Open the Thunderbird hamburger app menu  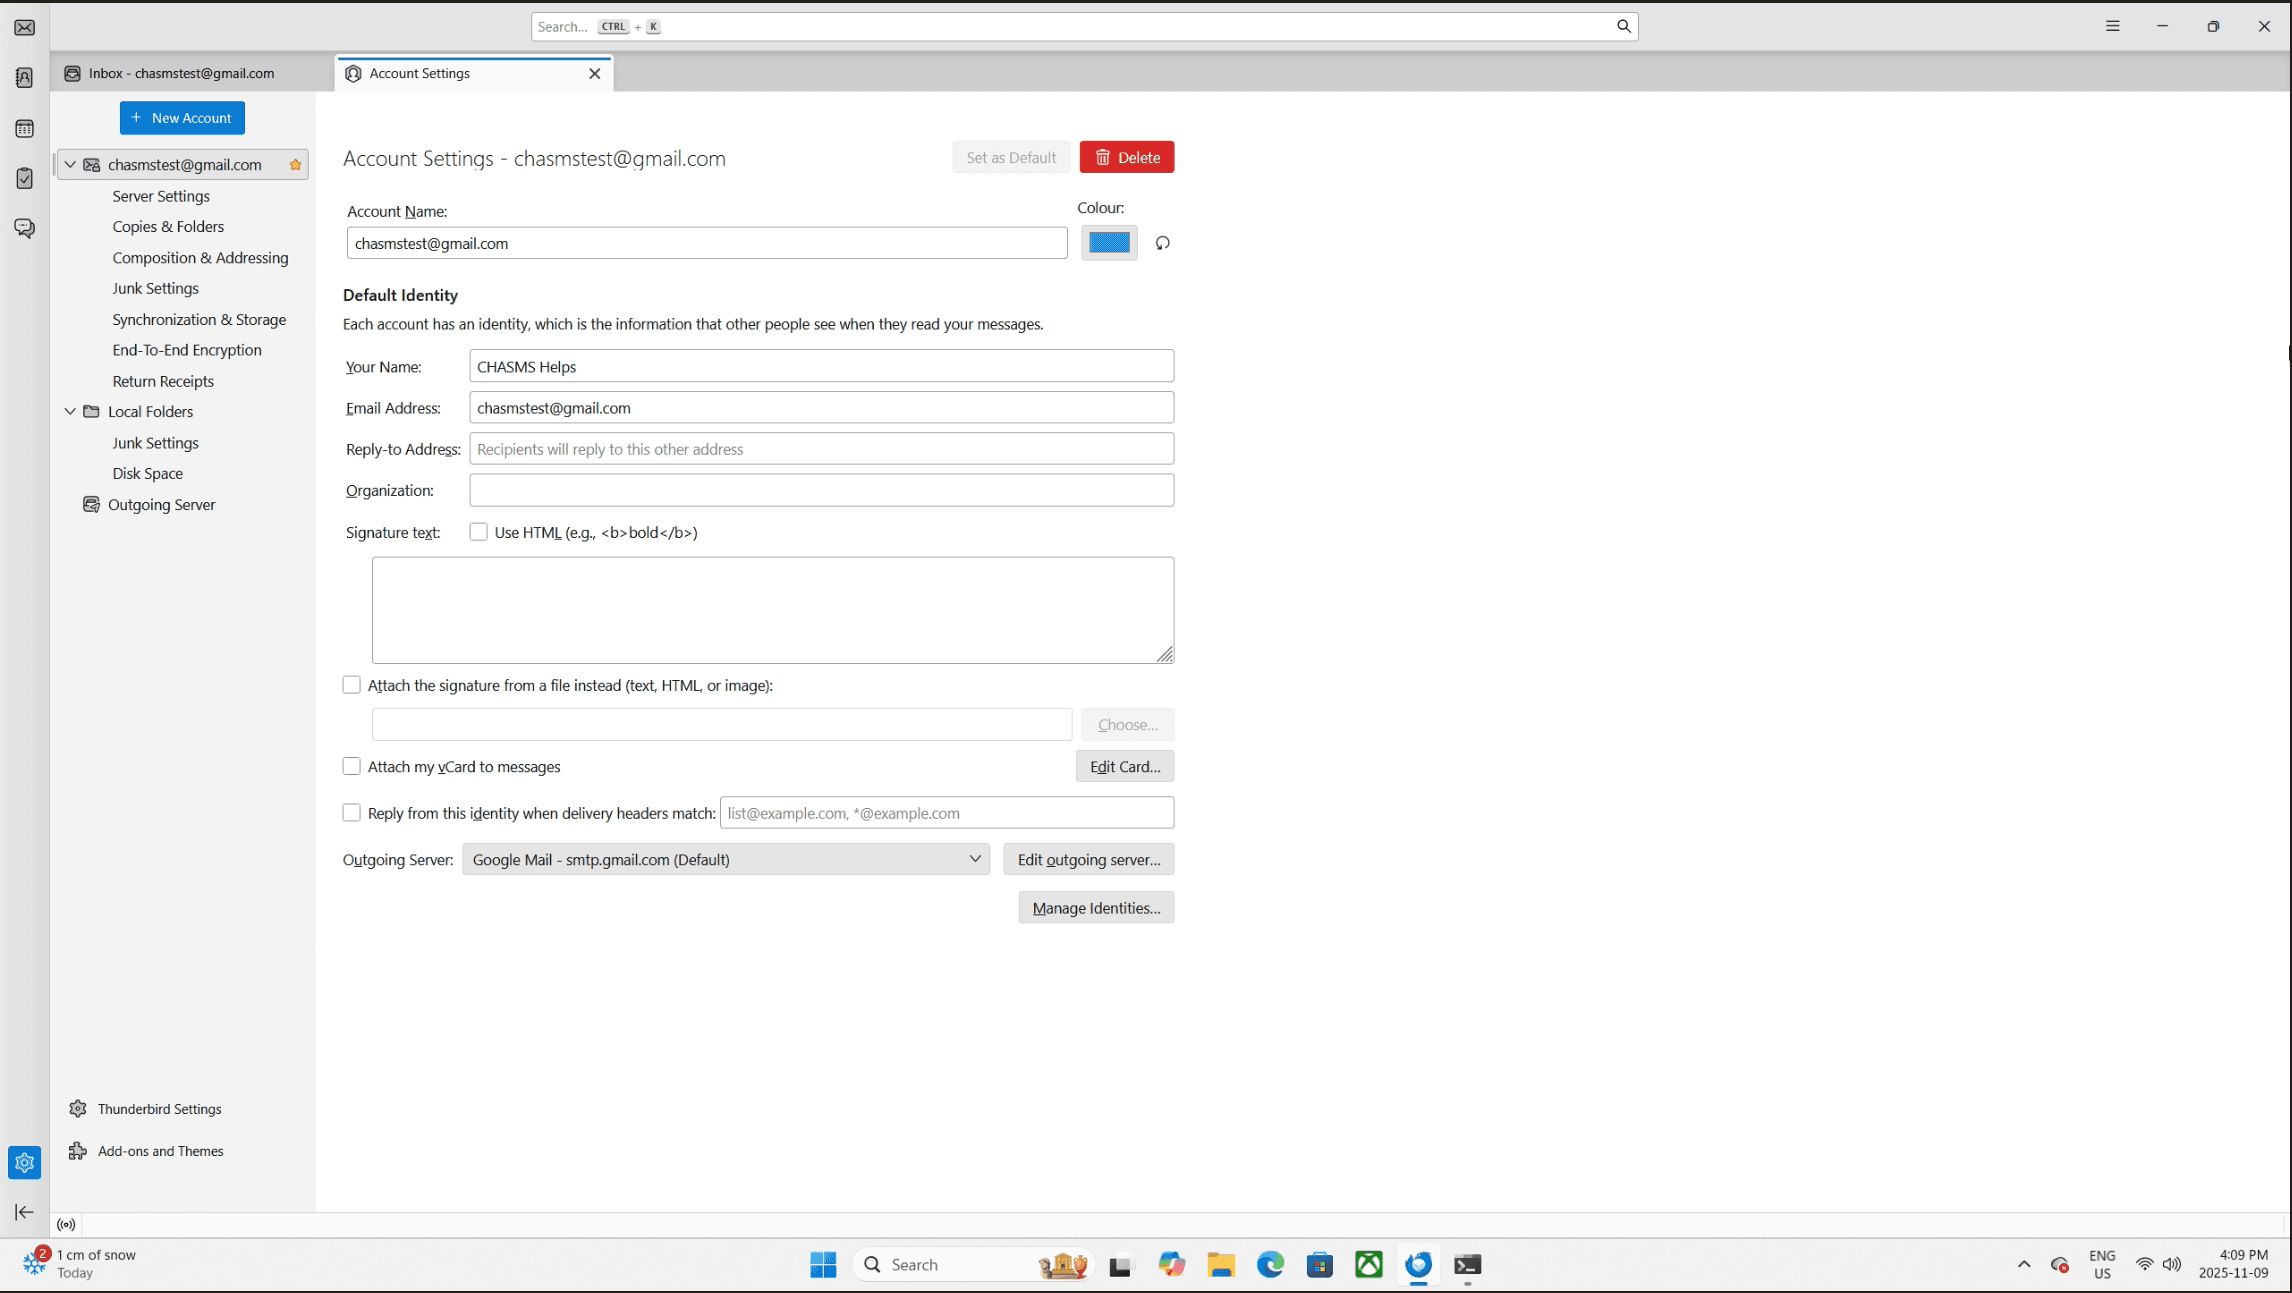[2112, 27]
